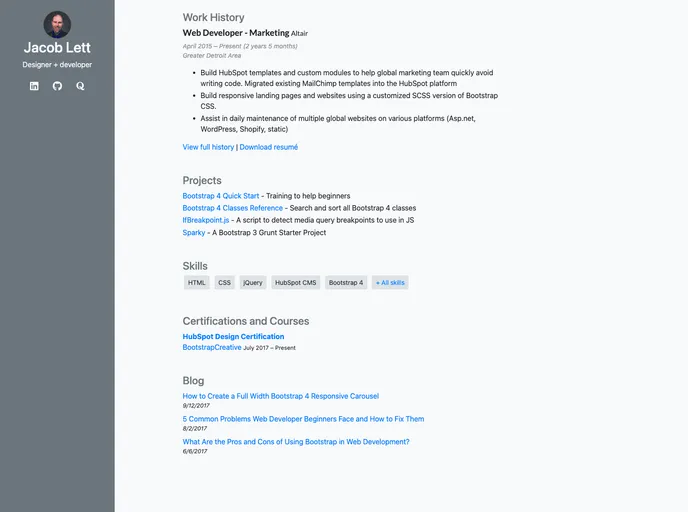Open the GitHub profile icon
Screen dimensions: 688x512
point(57,86)
